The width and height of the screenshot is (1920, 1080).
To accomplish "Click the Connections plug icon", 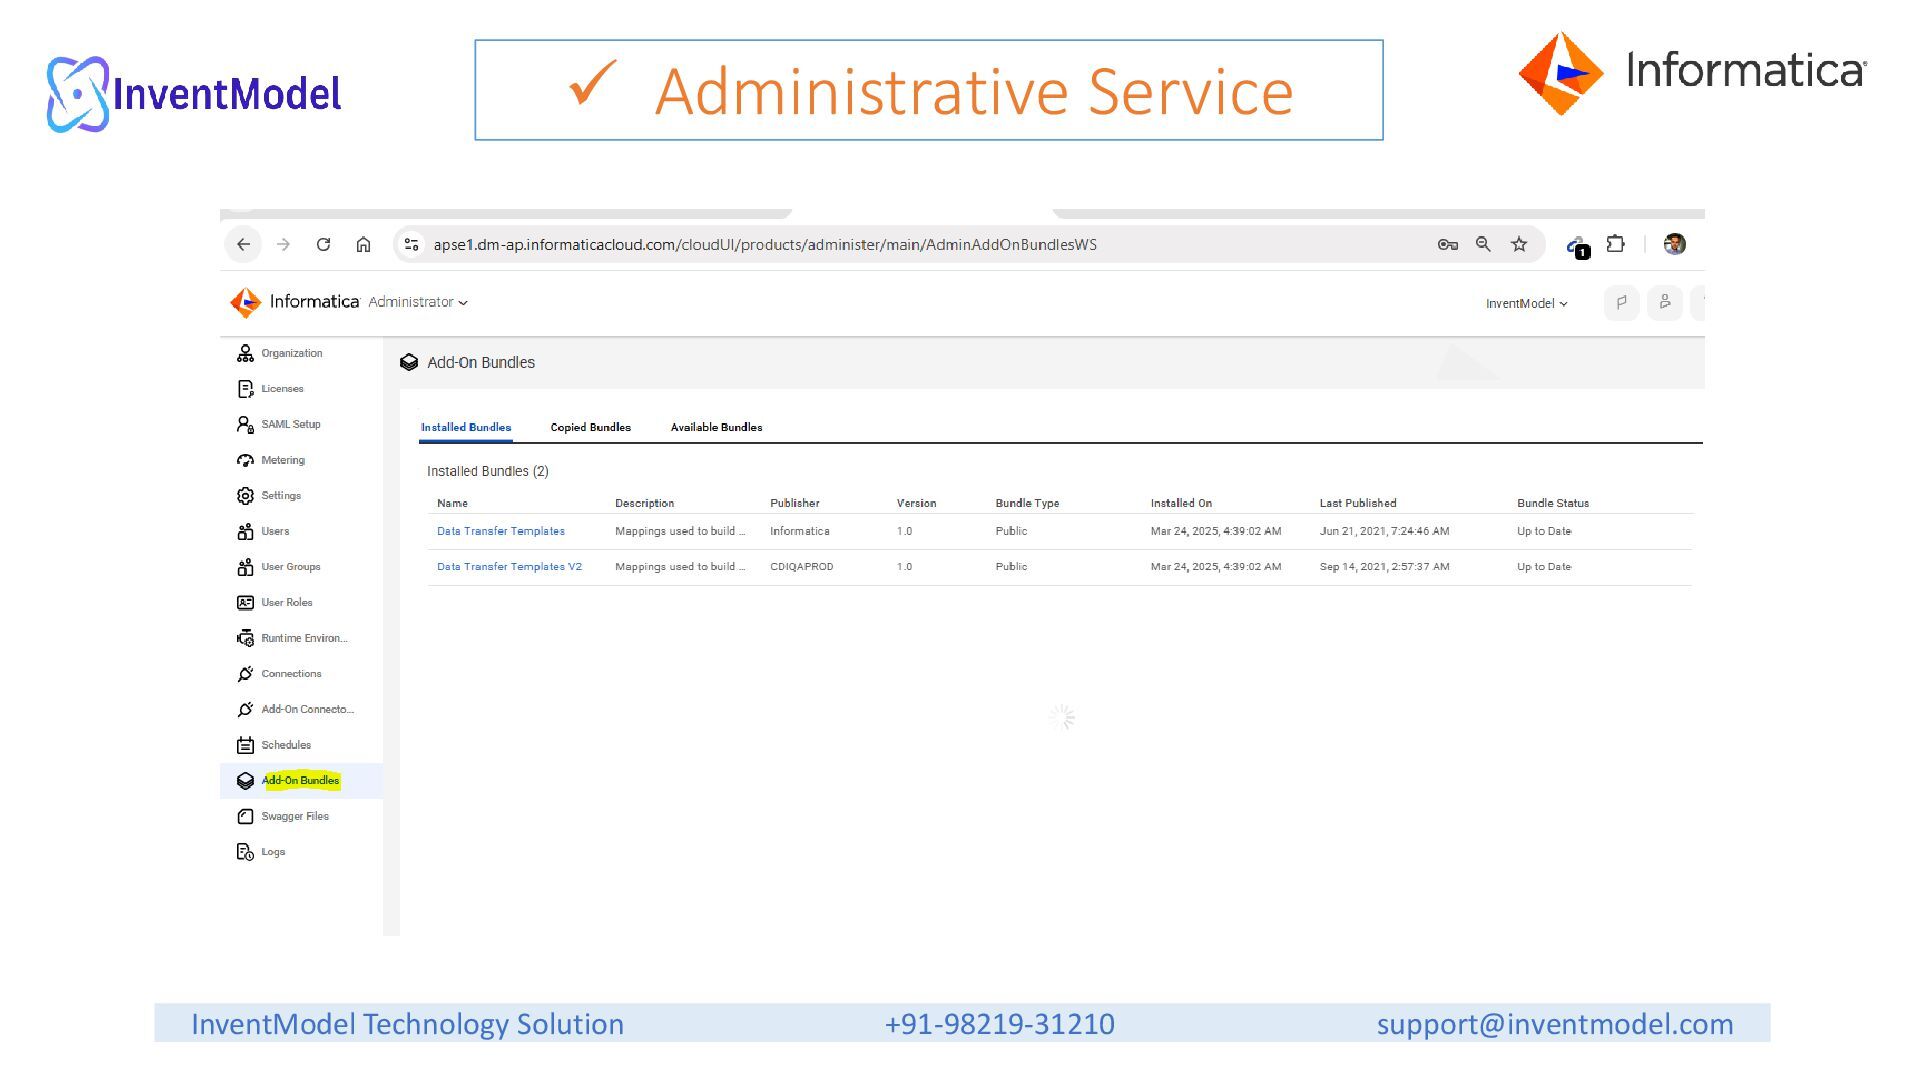I will (245, 674).
